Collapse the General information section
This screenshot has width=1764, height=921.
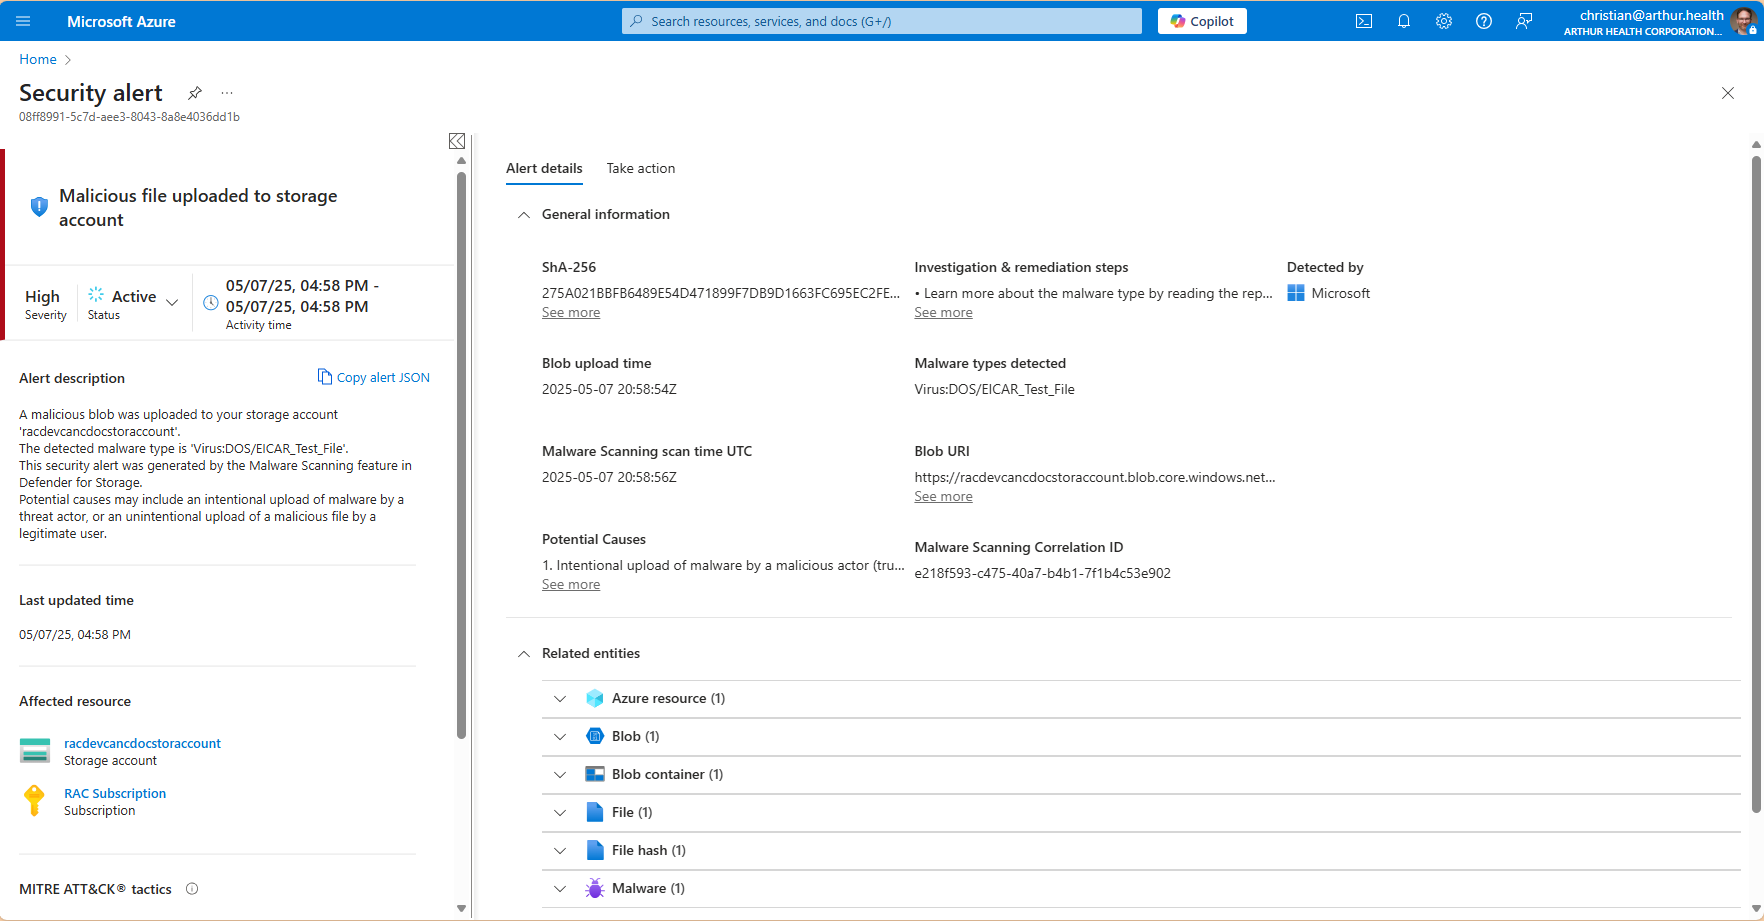coord(524,215)
